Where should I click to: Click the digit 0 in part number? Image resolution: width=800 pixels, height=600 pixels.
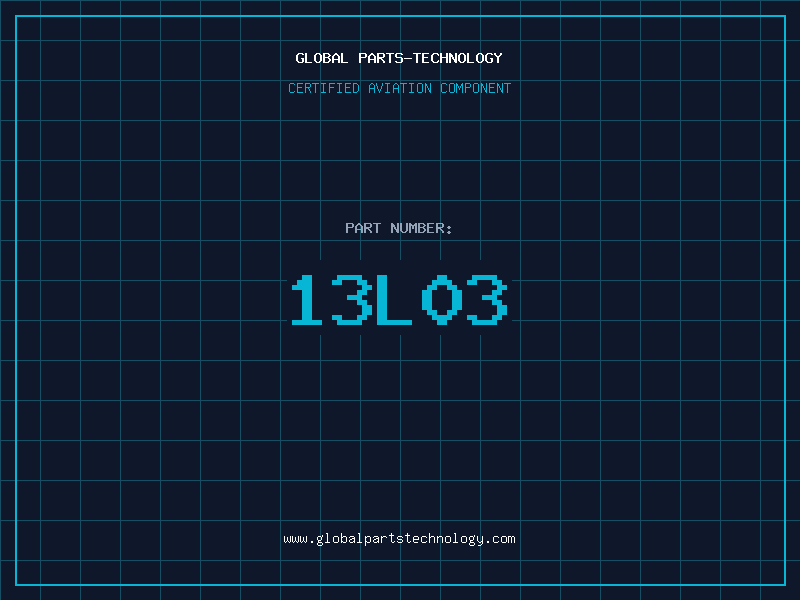click(441, 300)
